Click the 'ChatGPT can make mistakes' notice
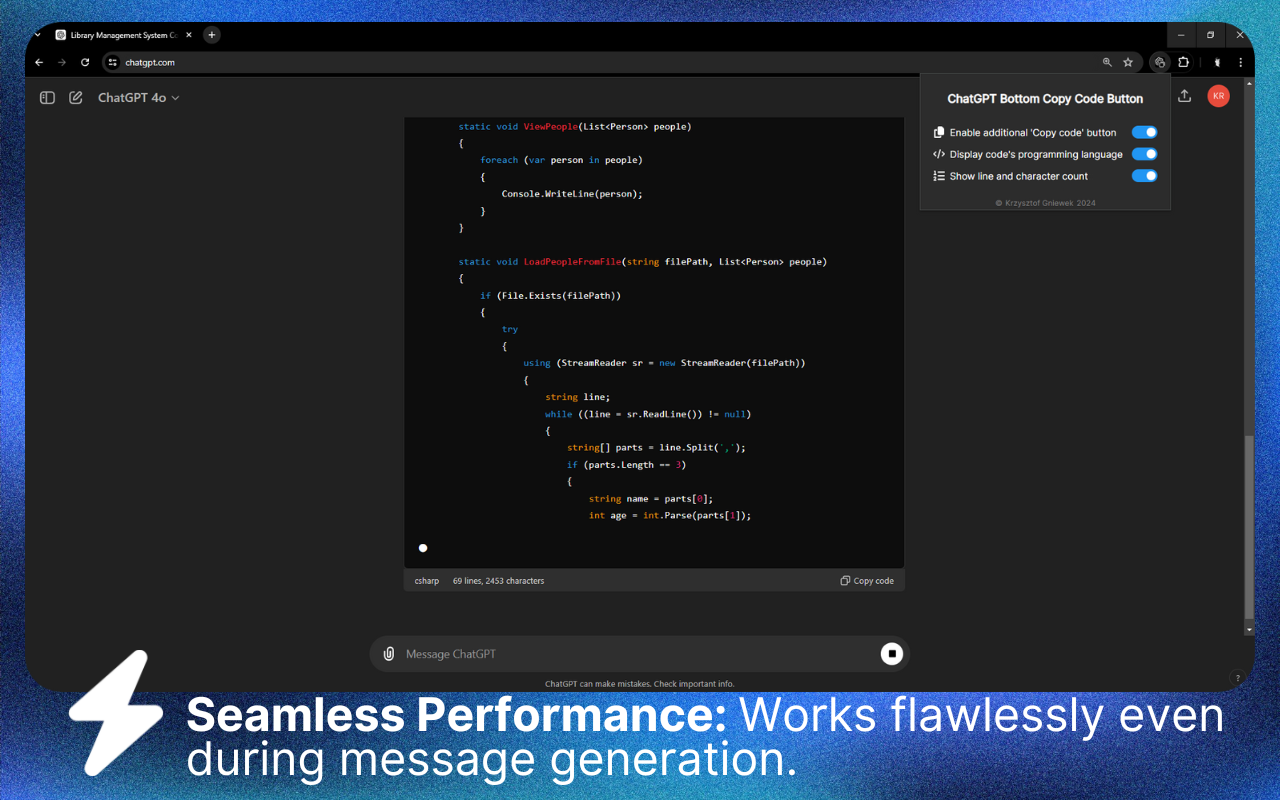Viewport: 1280px width, 800px height. (640, 684)
